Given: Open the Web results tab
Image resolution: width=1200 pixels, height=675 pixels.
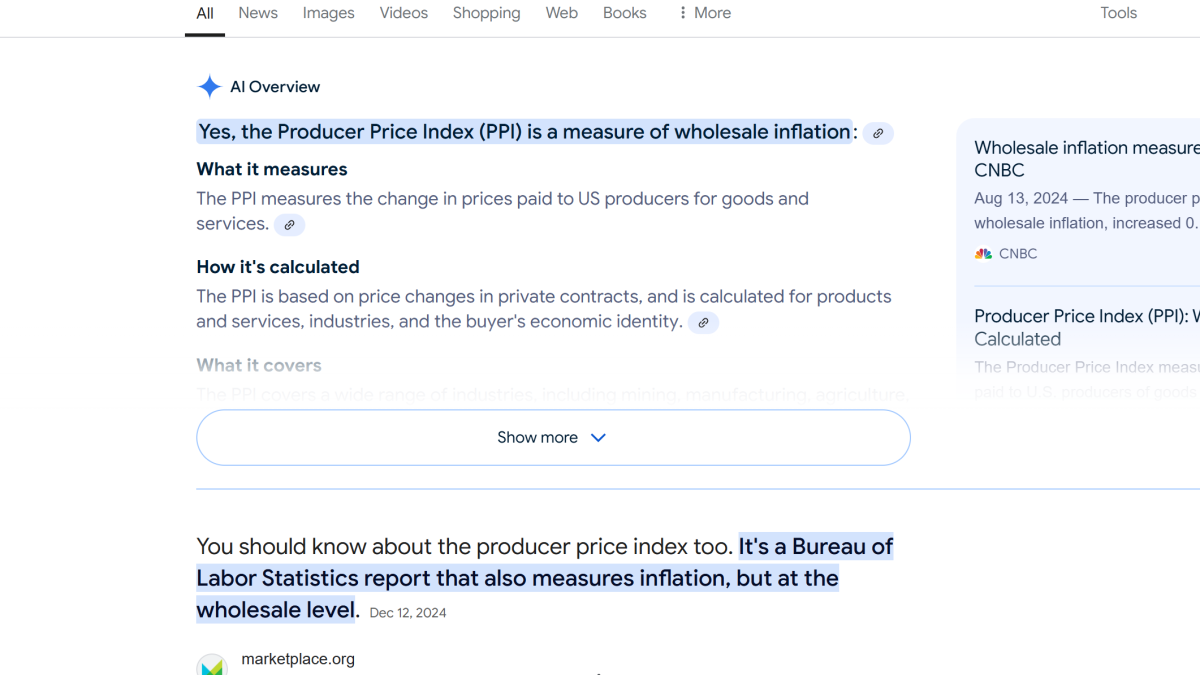Looking at the screenshot, I should pyautogui.click(x=562, y=13).
